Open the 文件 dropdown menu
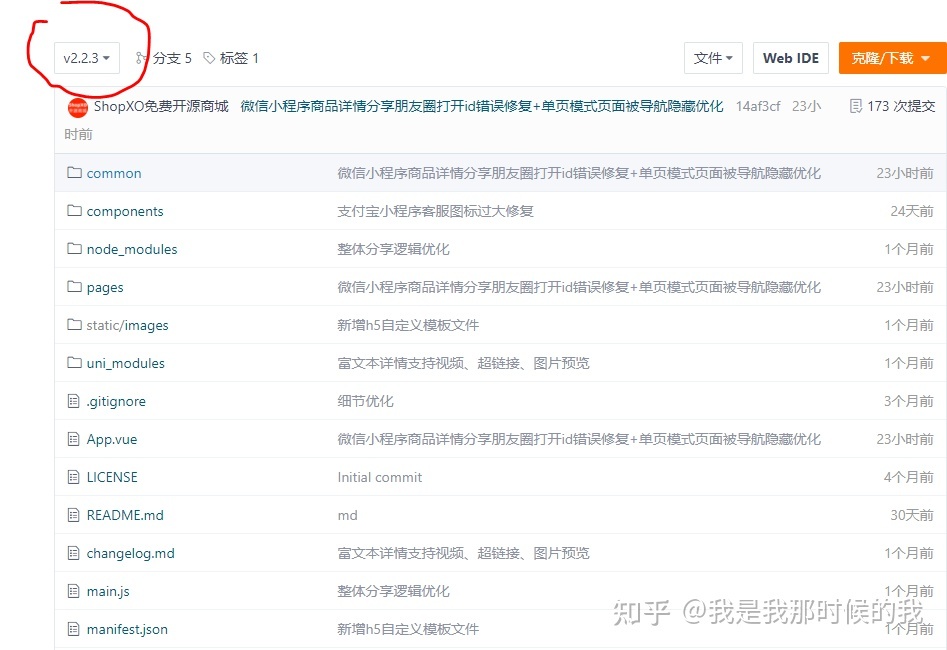Viewport: 947px width, 650px height. tap(713, 58)
